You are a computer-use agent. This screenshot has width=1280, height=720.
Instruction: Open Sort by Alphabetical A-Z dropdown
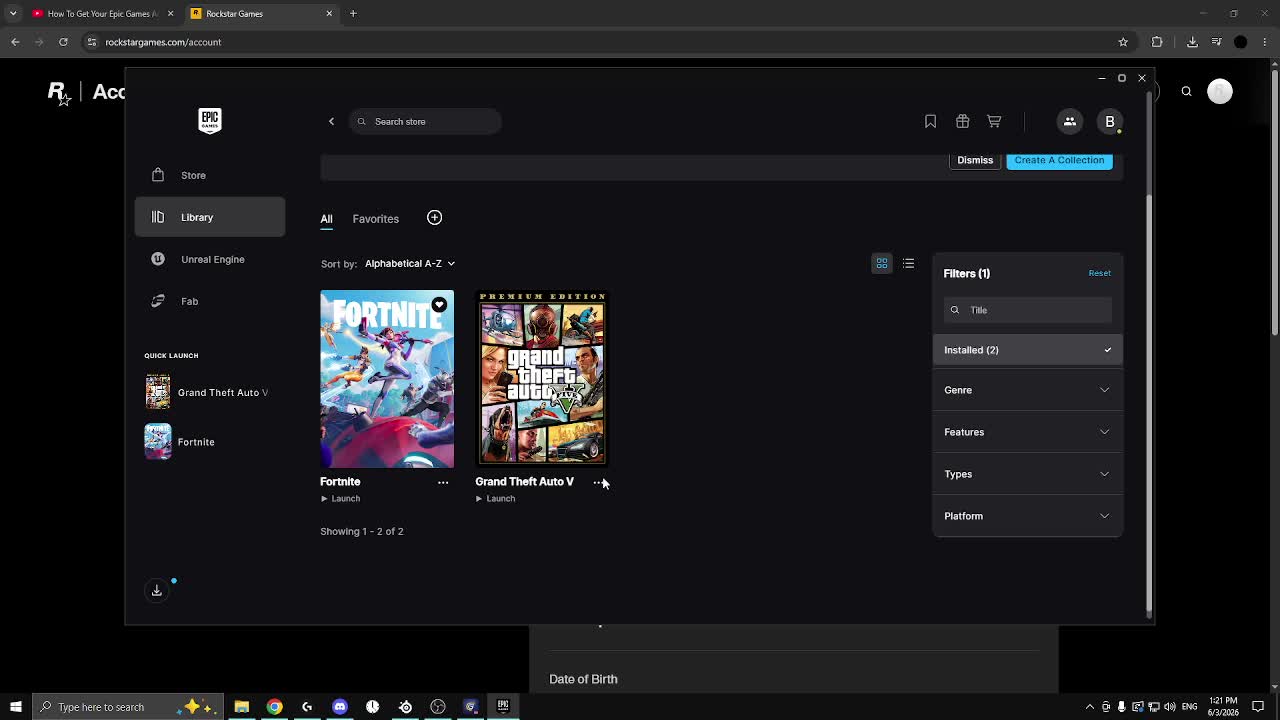(x=409, y=264)
